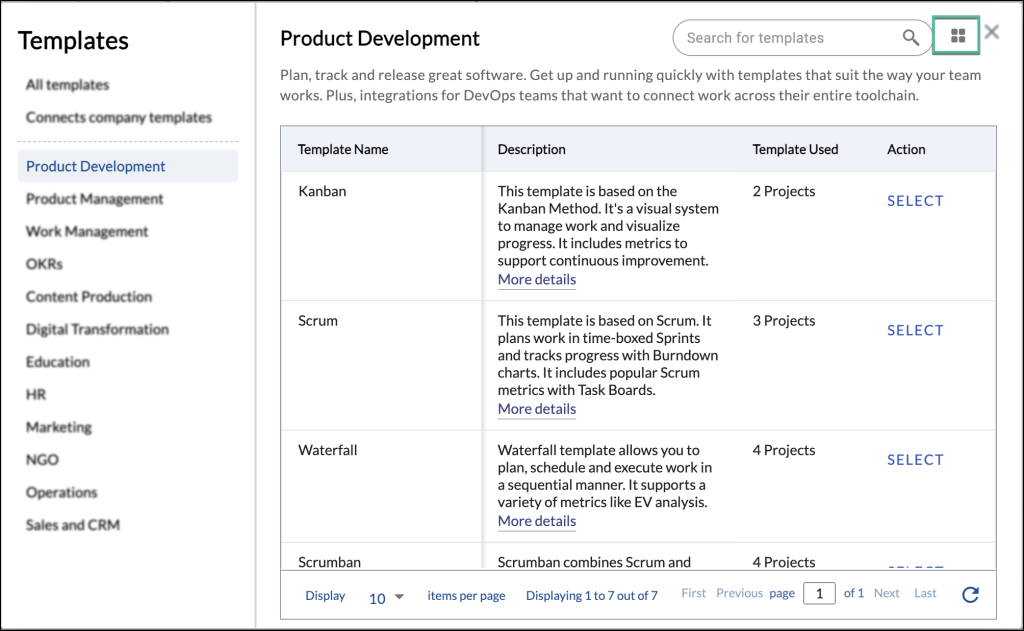The image size is (1024, 631).
Task: Go to Last page
Action: coord(925,593)
